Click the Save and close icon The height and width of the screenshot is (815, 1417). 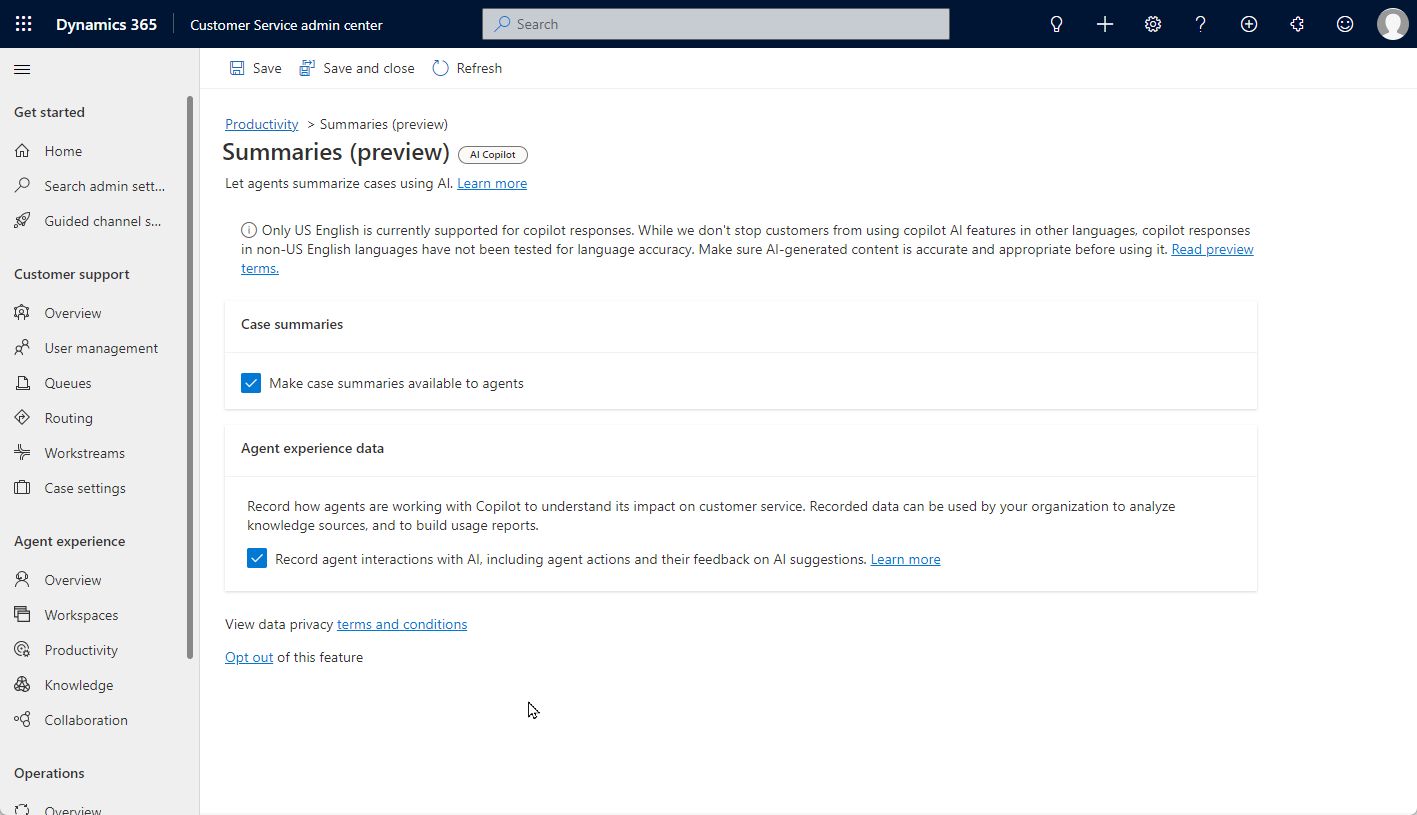[307, 68]
